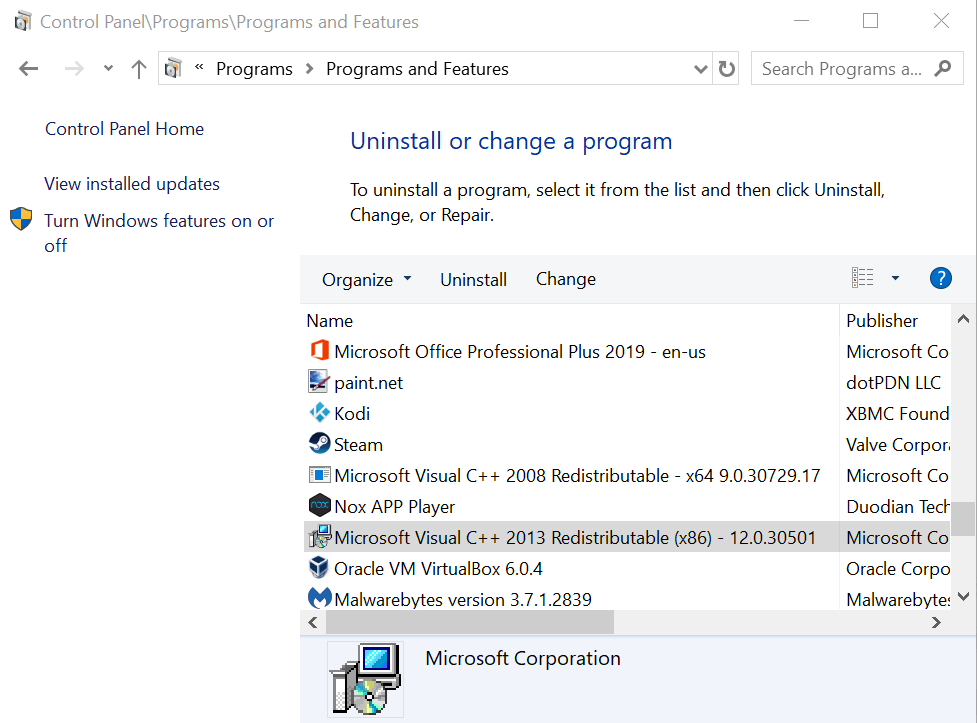Select the Visual C++ 2008 icon
Screen dimensions: 977x723
(320, 475)
